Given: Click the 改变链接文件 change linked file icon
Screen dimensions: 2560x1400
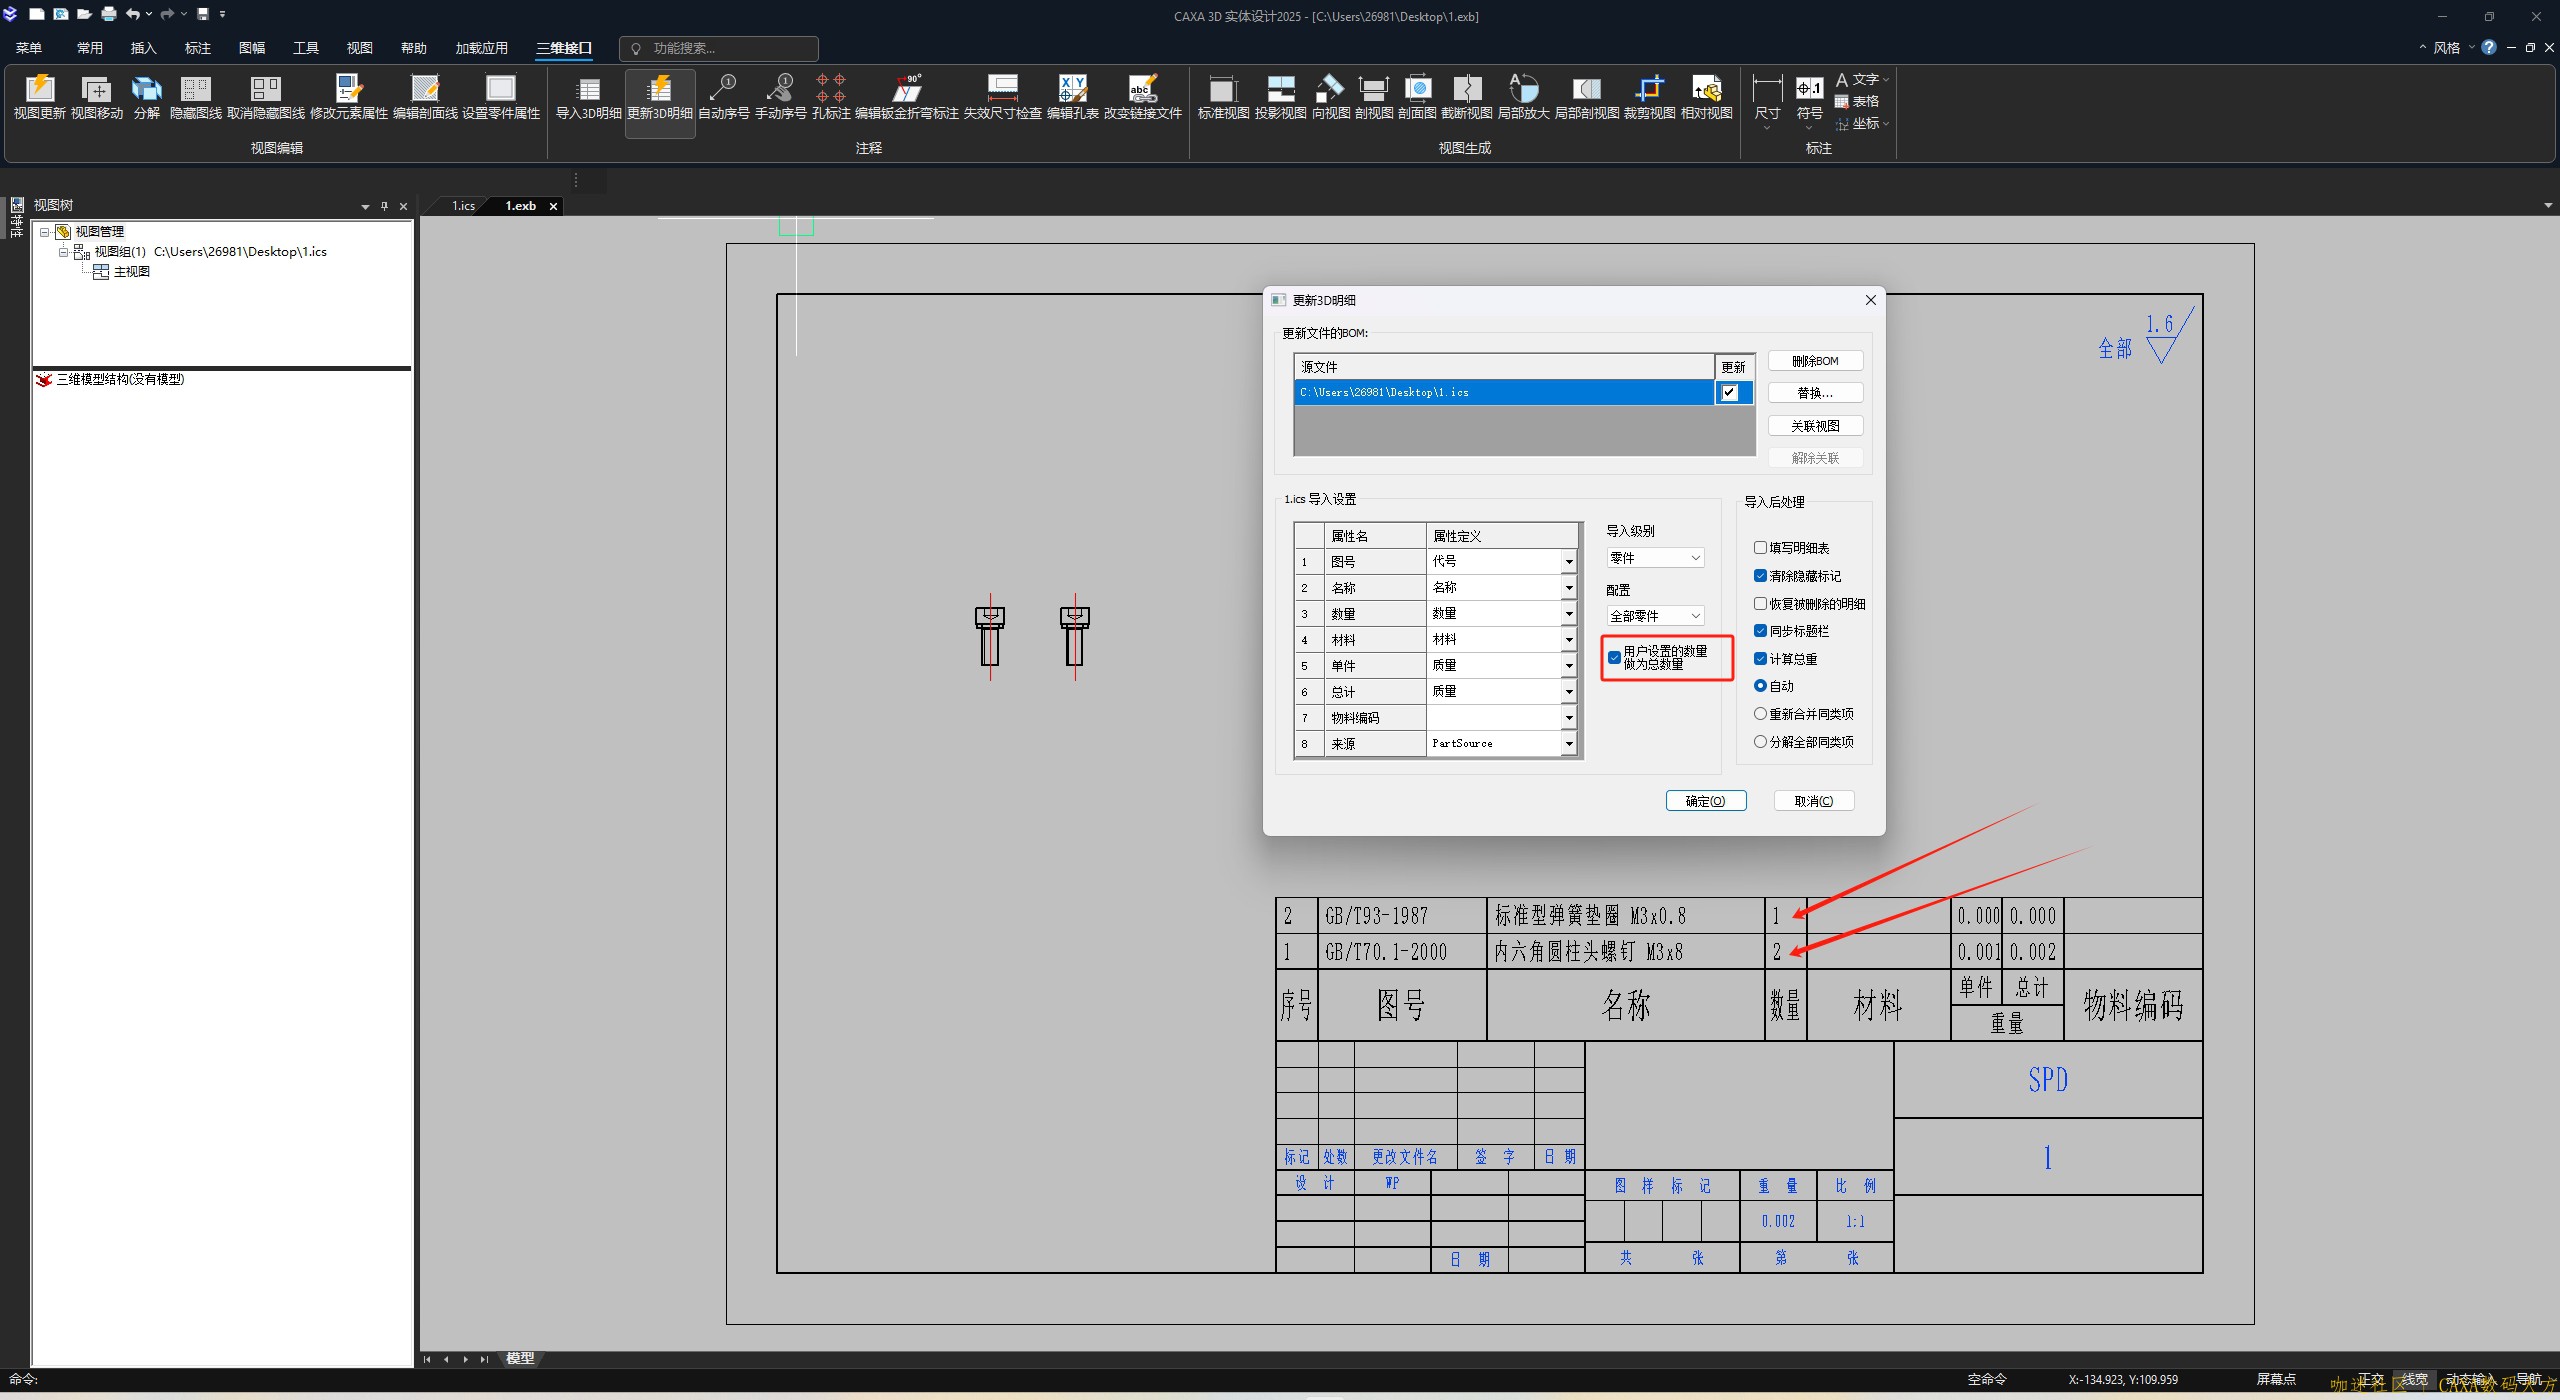Looking at the screenshot, I should pyautogui.click(x=1143, y=97).
